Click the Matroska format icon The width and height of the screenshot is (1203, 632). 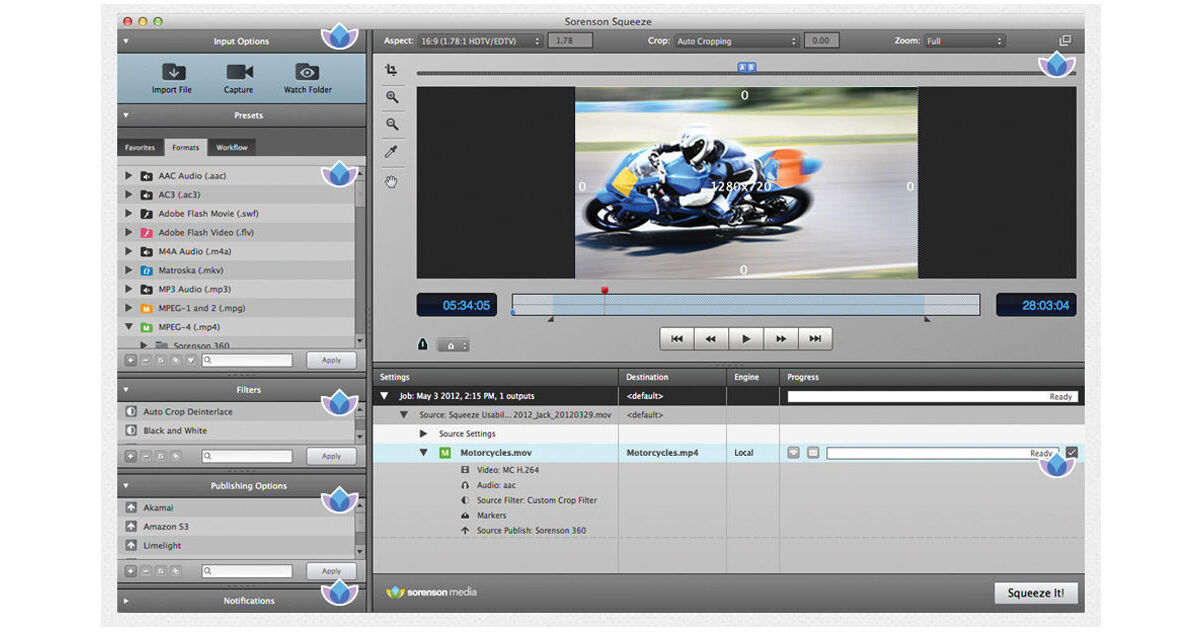[x=146, y=270]
